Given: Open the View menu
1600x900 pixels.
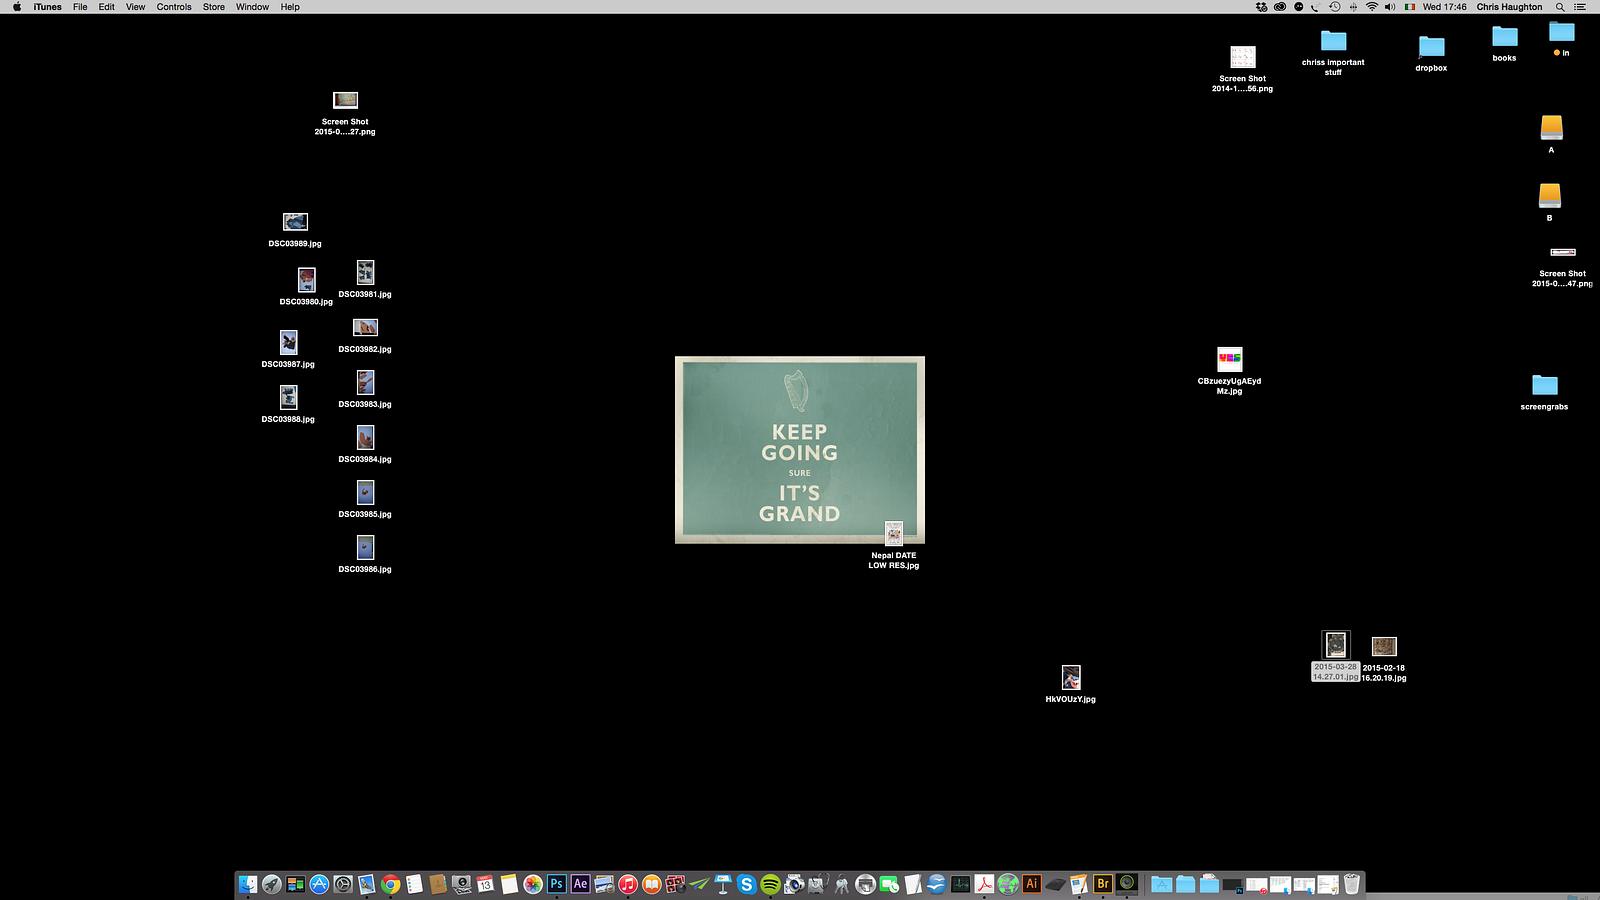Looking at the screenshot, I should click(135, 7).
